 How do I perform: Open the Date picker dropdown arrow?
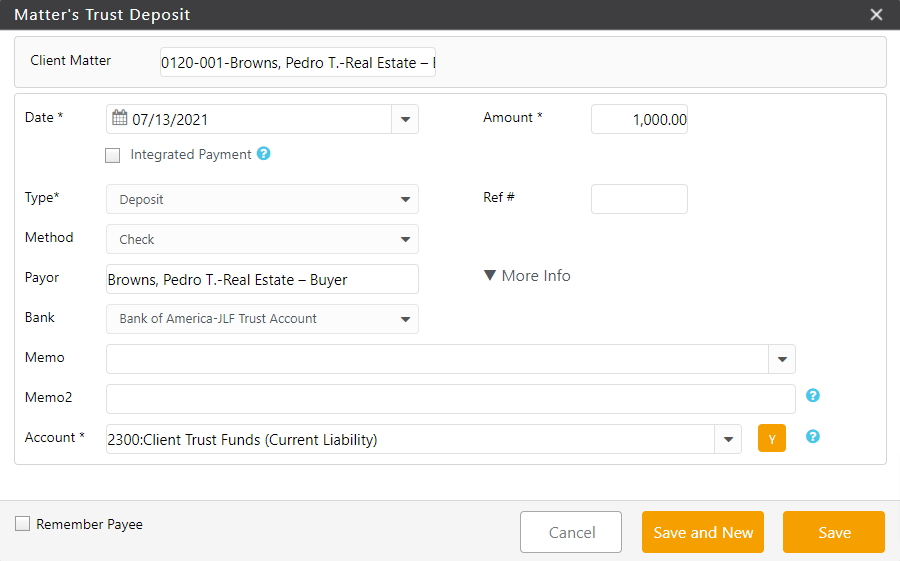(405, 119)
